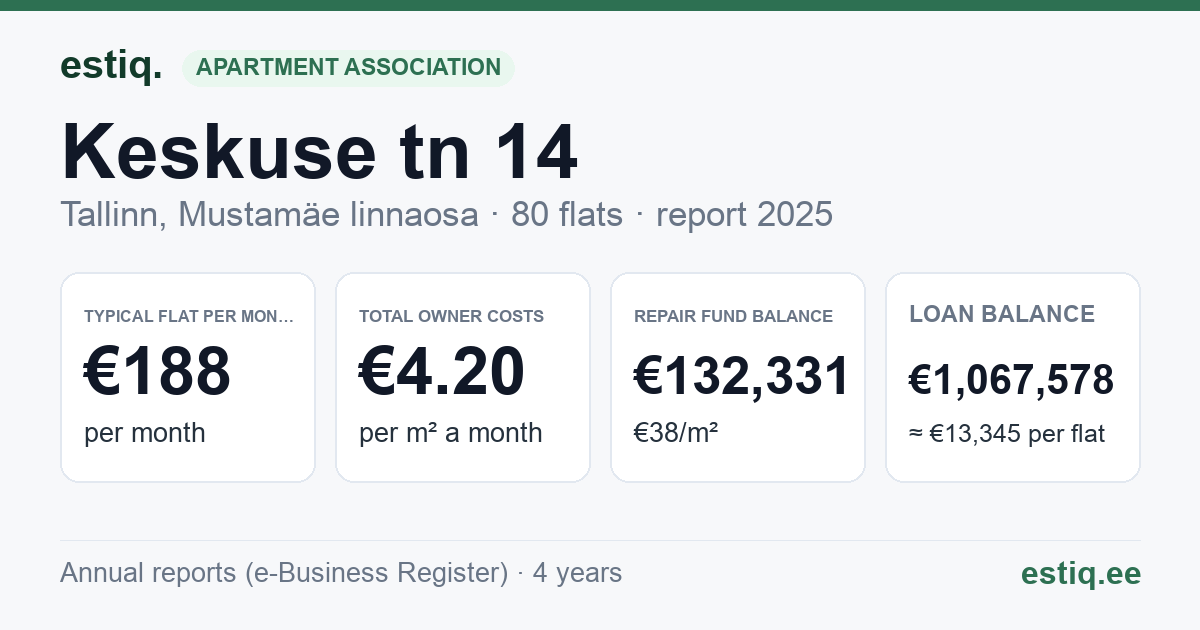
Task: Open the Repair fund balance card
Action: [738, 377]
